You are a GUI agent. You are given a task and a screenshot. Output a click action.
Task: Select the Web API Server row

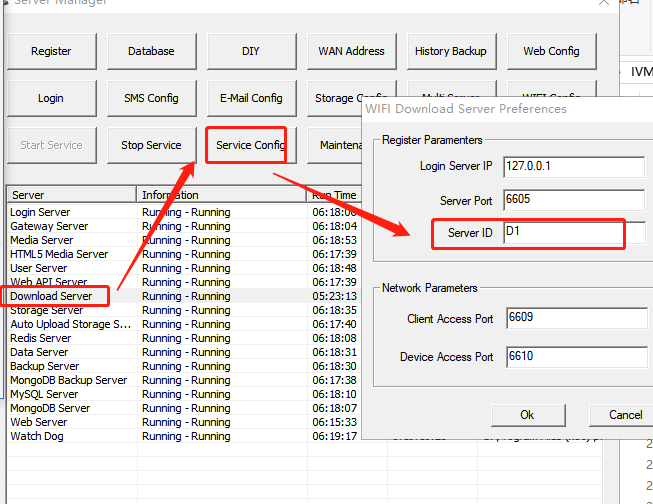[184, 282]
